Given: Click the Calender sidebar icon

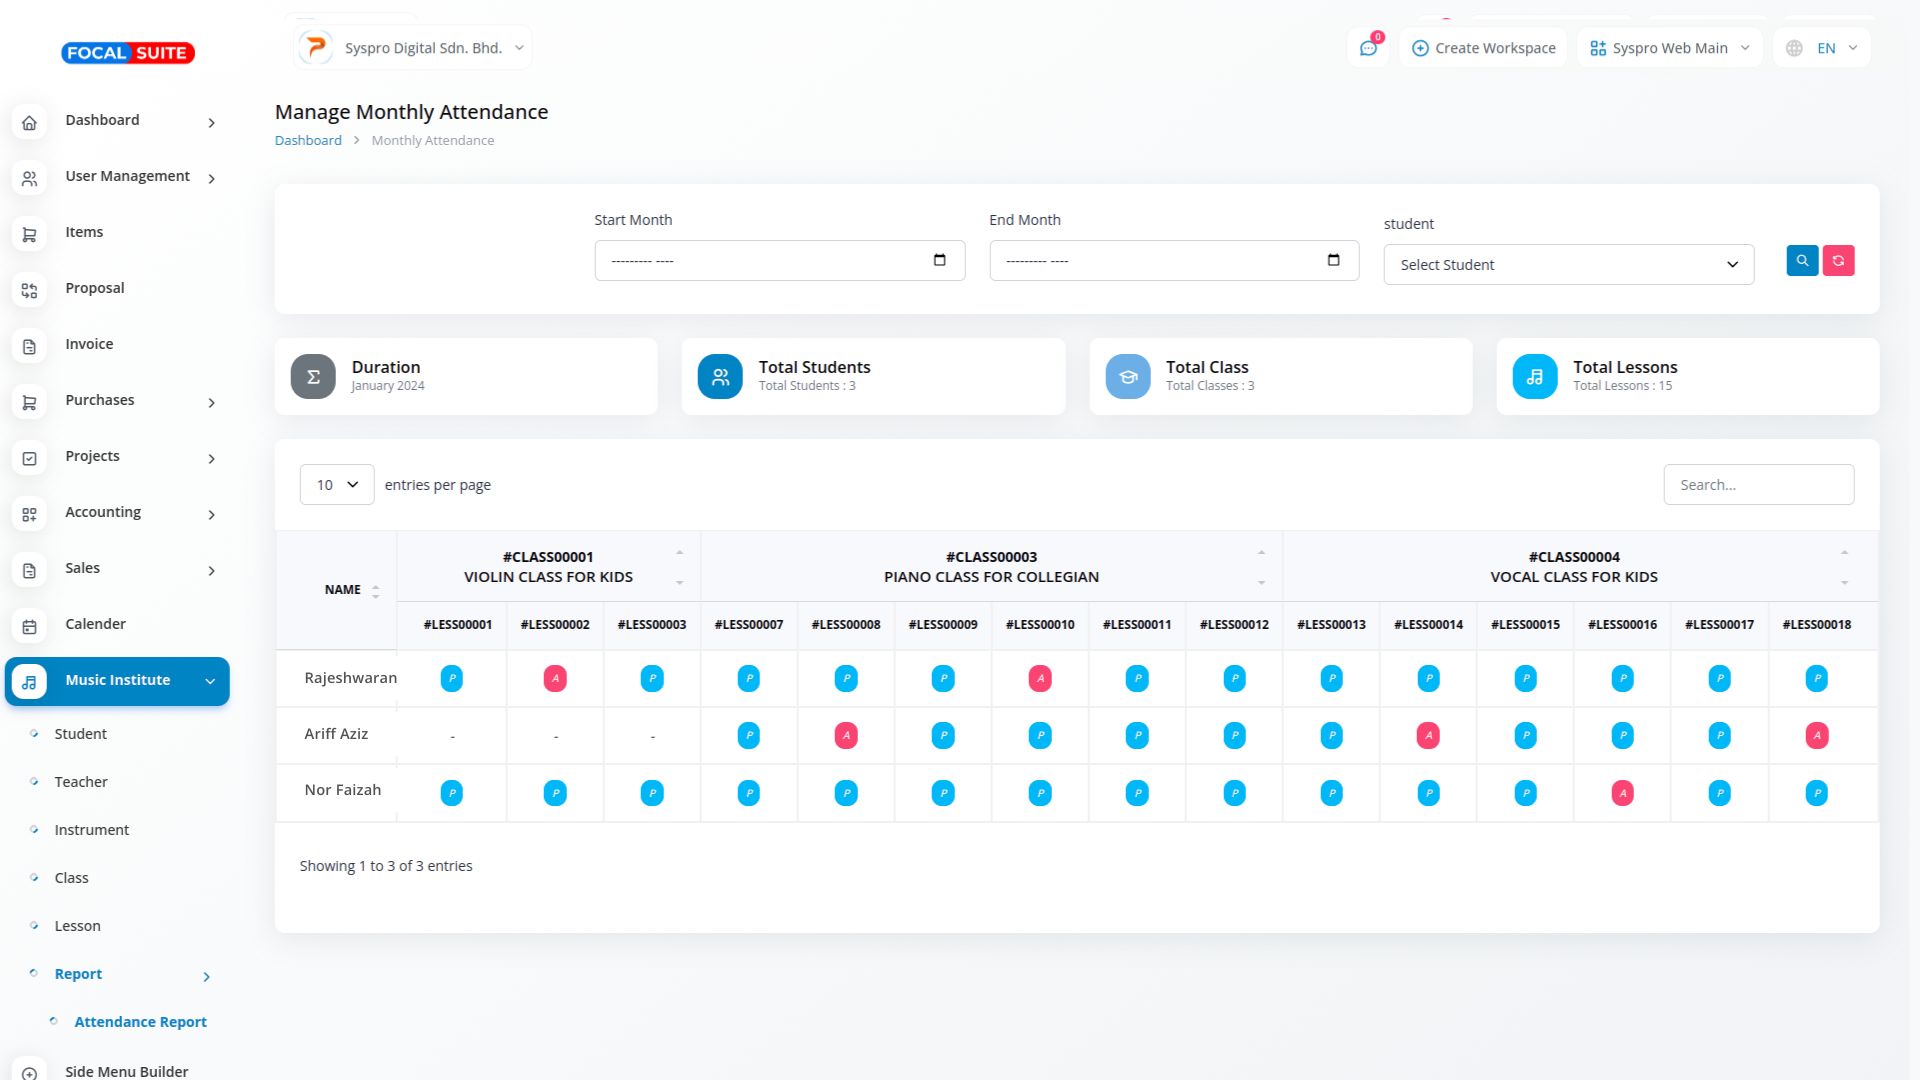Looking at the screenshot, I should (29, 626).
